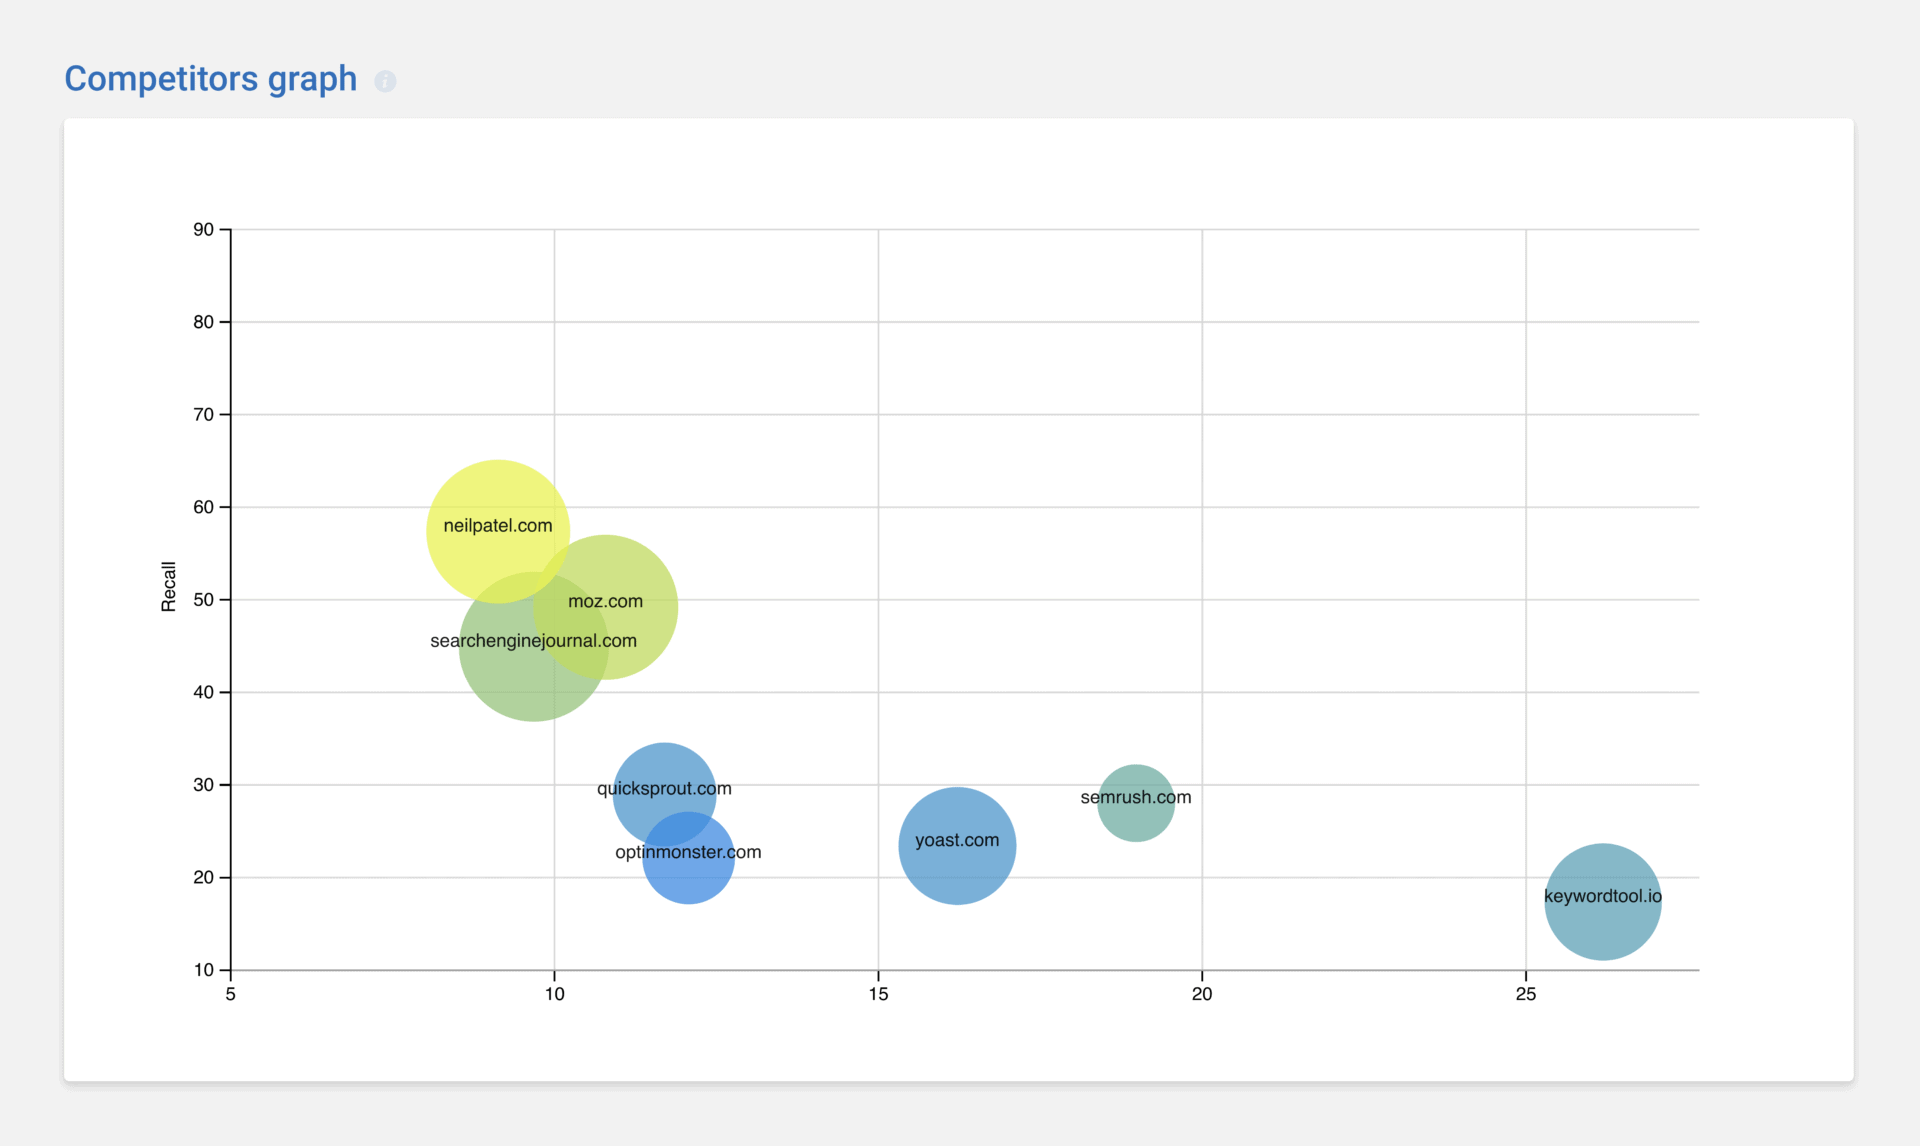The image size is (1920, 1146).
Task: Click the neilpatel.com label text
Action: click(x=497, y=524)
